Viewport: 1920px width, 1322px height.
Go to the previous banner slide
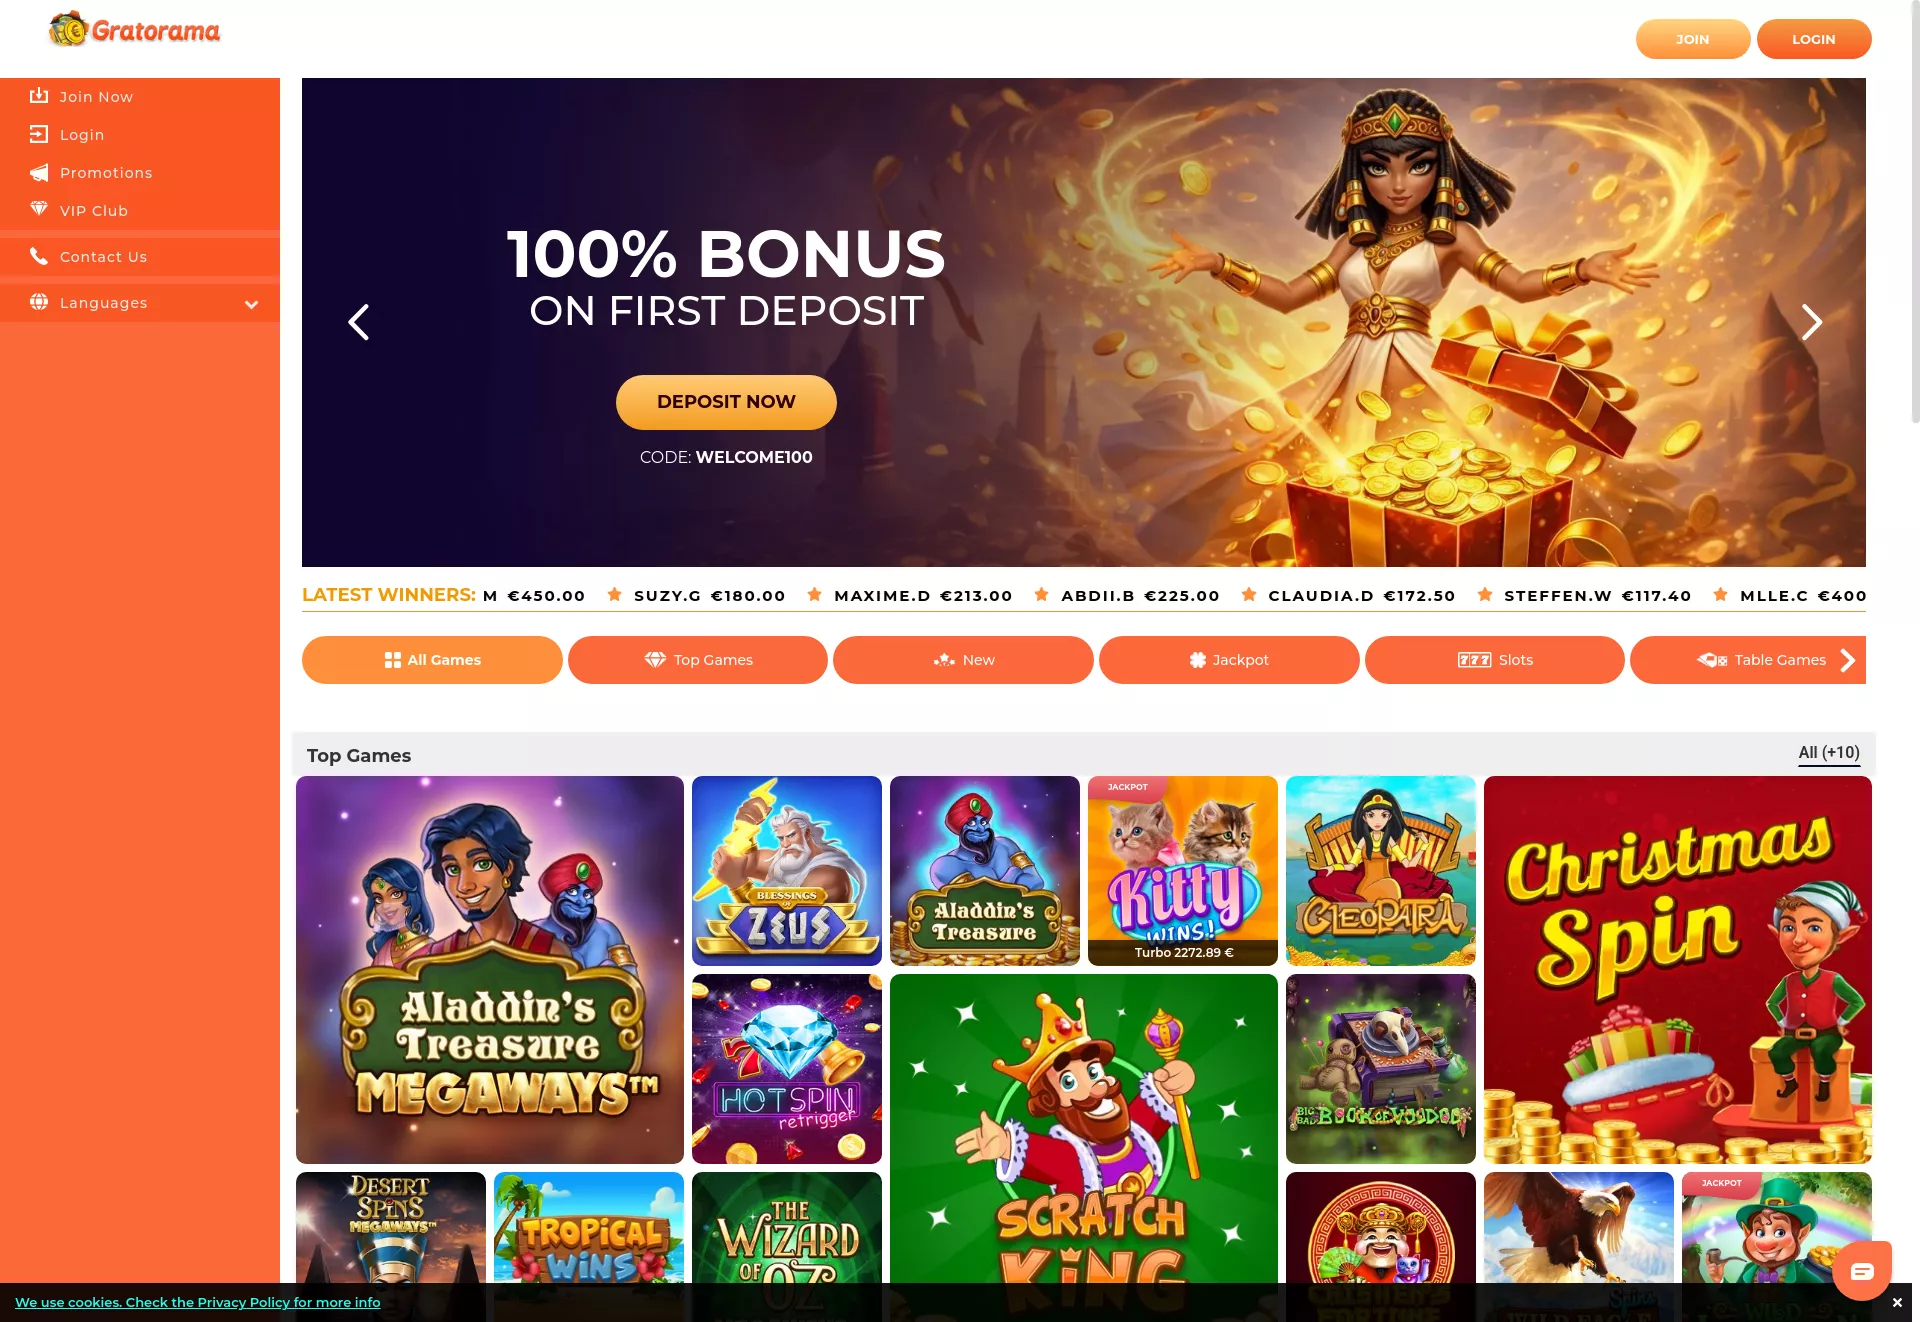tap(358, 322)
